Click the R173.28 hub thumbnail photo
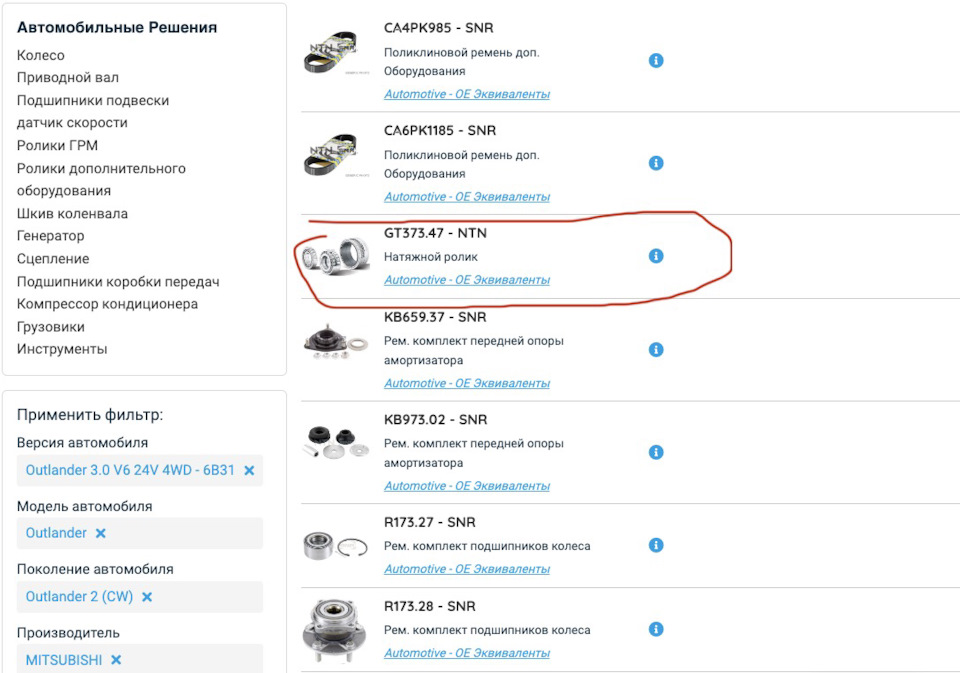960x673 pixels. 335,632
